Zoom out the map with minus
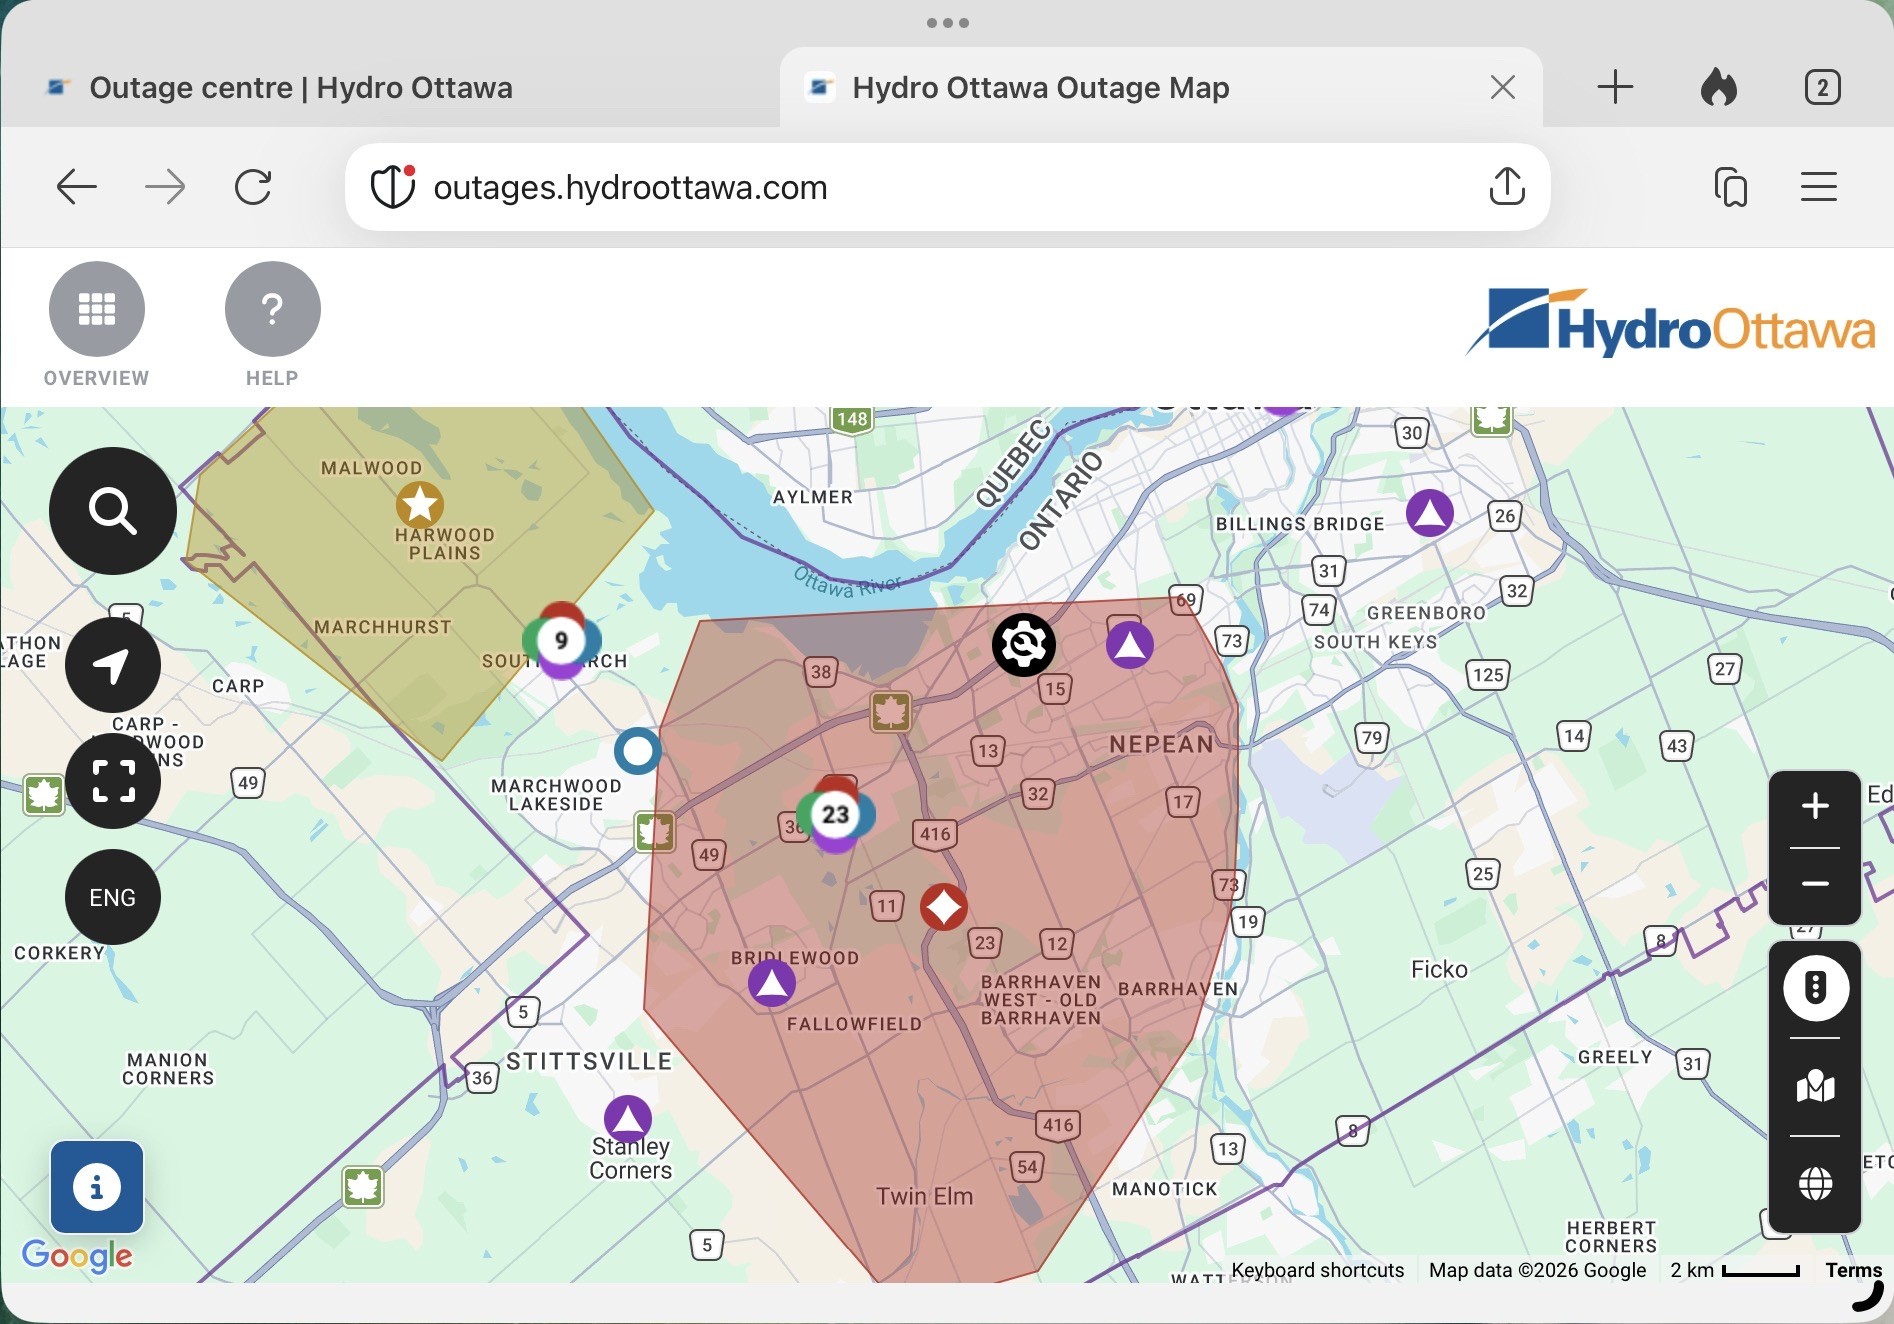This screenshot has width=1894, height=1324. 1815,884
